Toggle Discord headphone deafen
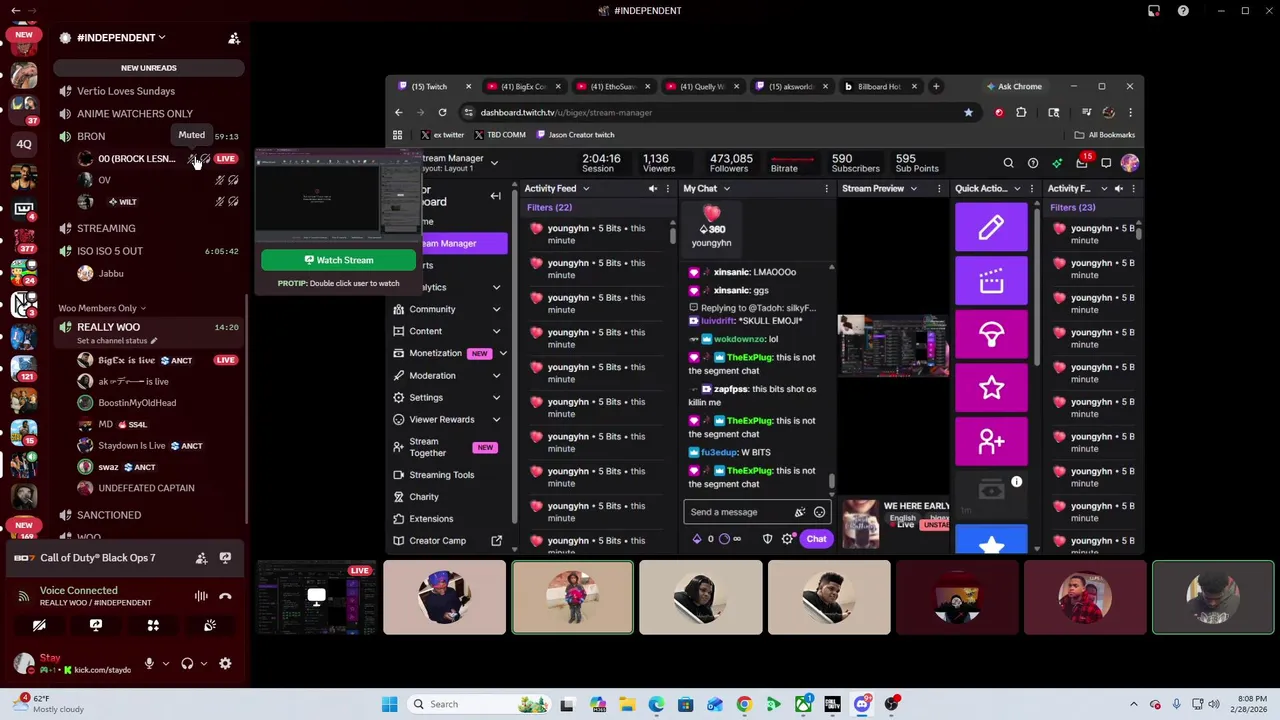This screenshot has width=1280, height=720. click(x=187, y=663)
